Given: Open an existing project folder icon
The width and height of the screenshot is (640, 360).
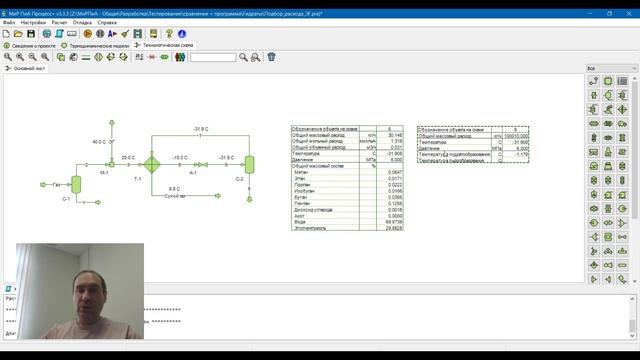Looking at the screenshot, I should 18,34.
